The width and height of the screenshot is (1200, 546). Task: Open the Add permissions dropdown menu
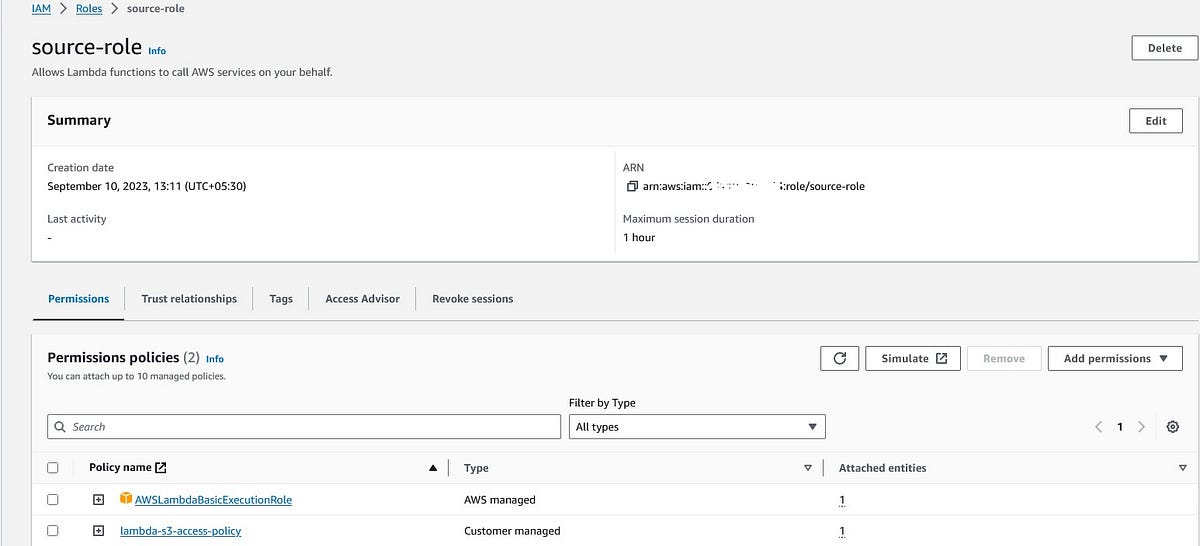point(1115,359)
